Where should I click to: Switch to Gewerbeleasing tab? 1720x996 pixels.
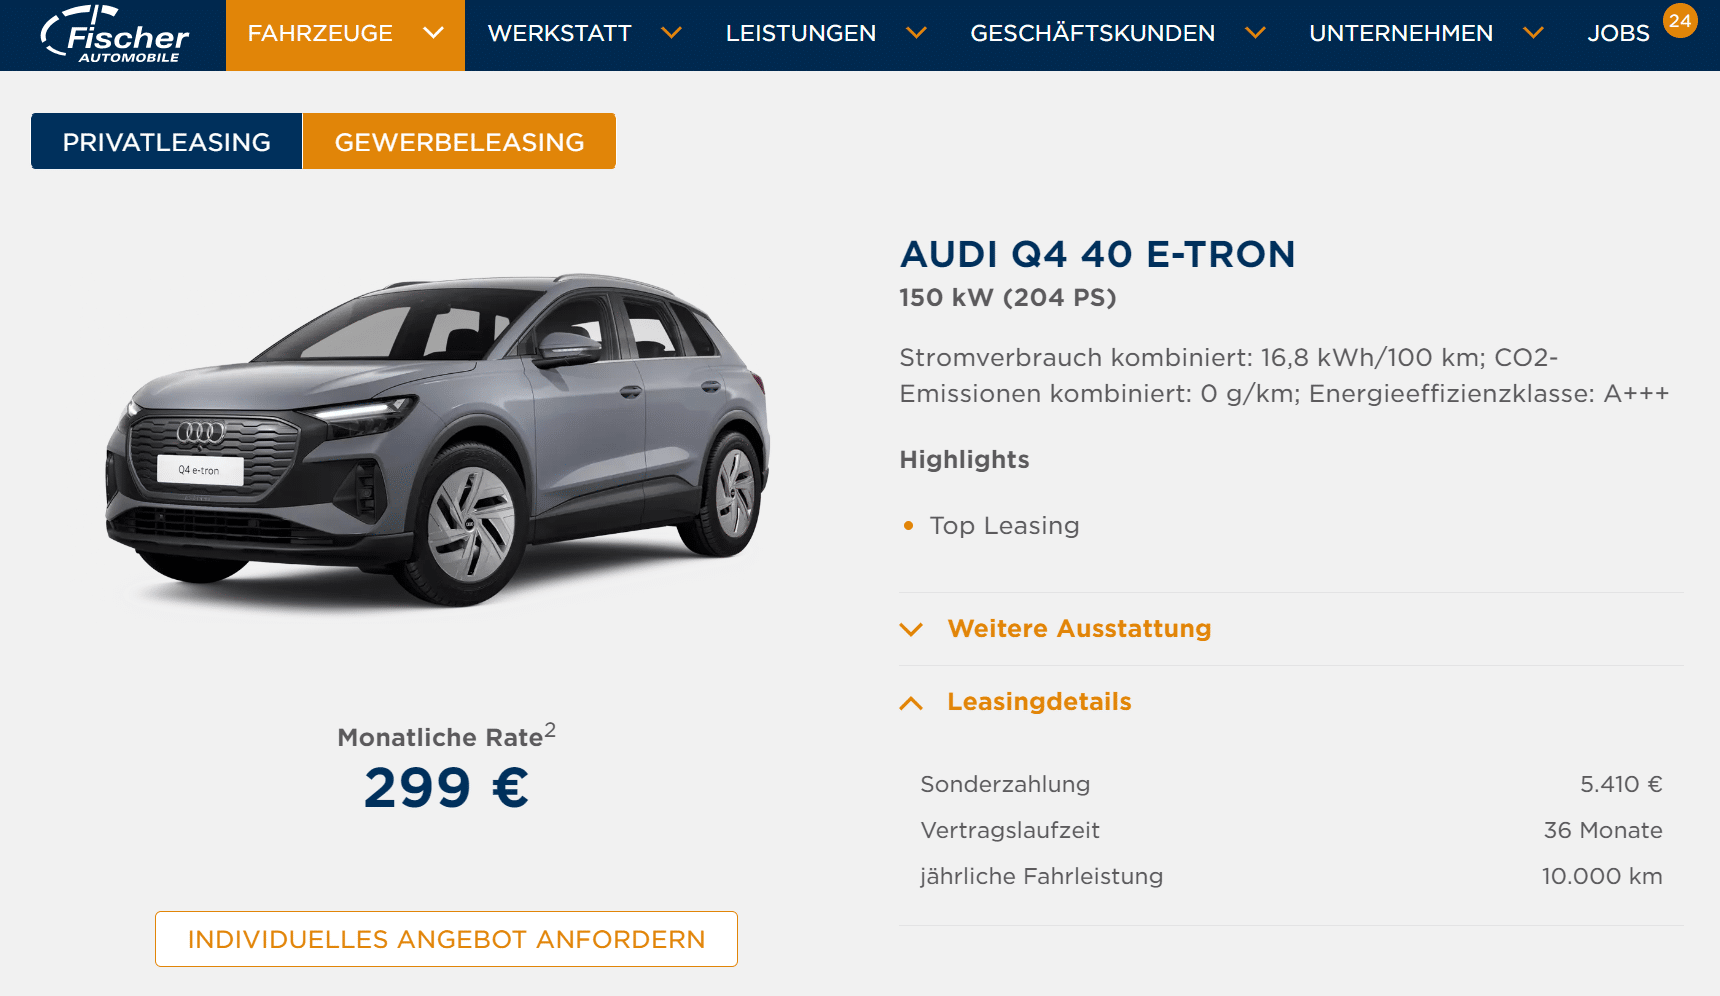(459, 141)
